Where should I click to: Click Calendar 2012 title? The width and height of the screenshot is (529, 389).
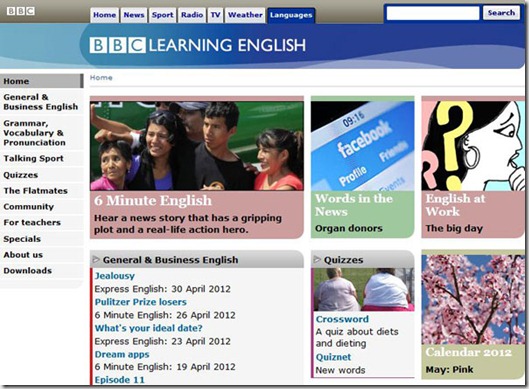click(x=468, y=352)
